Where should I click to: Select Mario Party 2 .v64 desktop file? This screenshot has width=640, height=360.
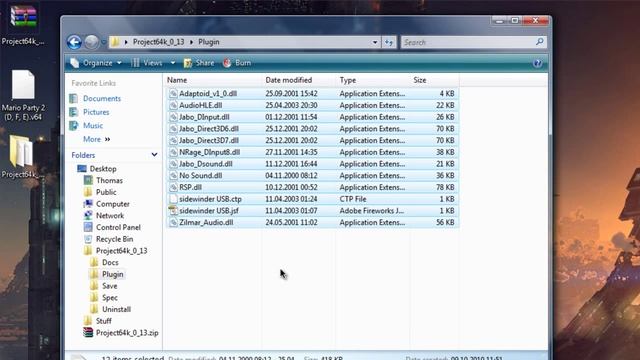click(23, 95)
